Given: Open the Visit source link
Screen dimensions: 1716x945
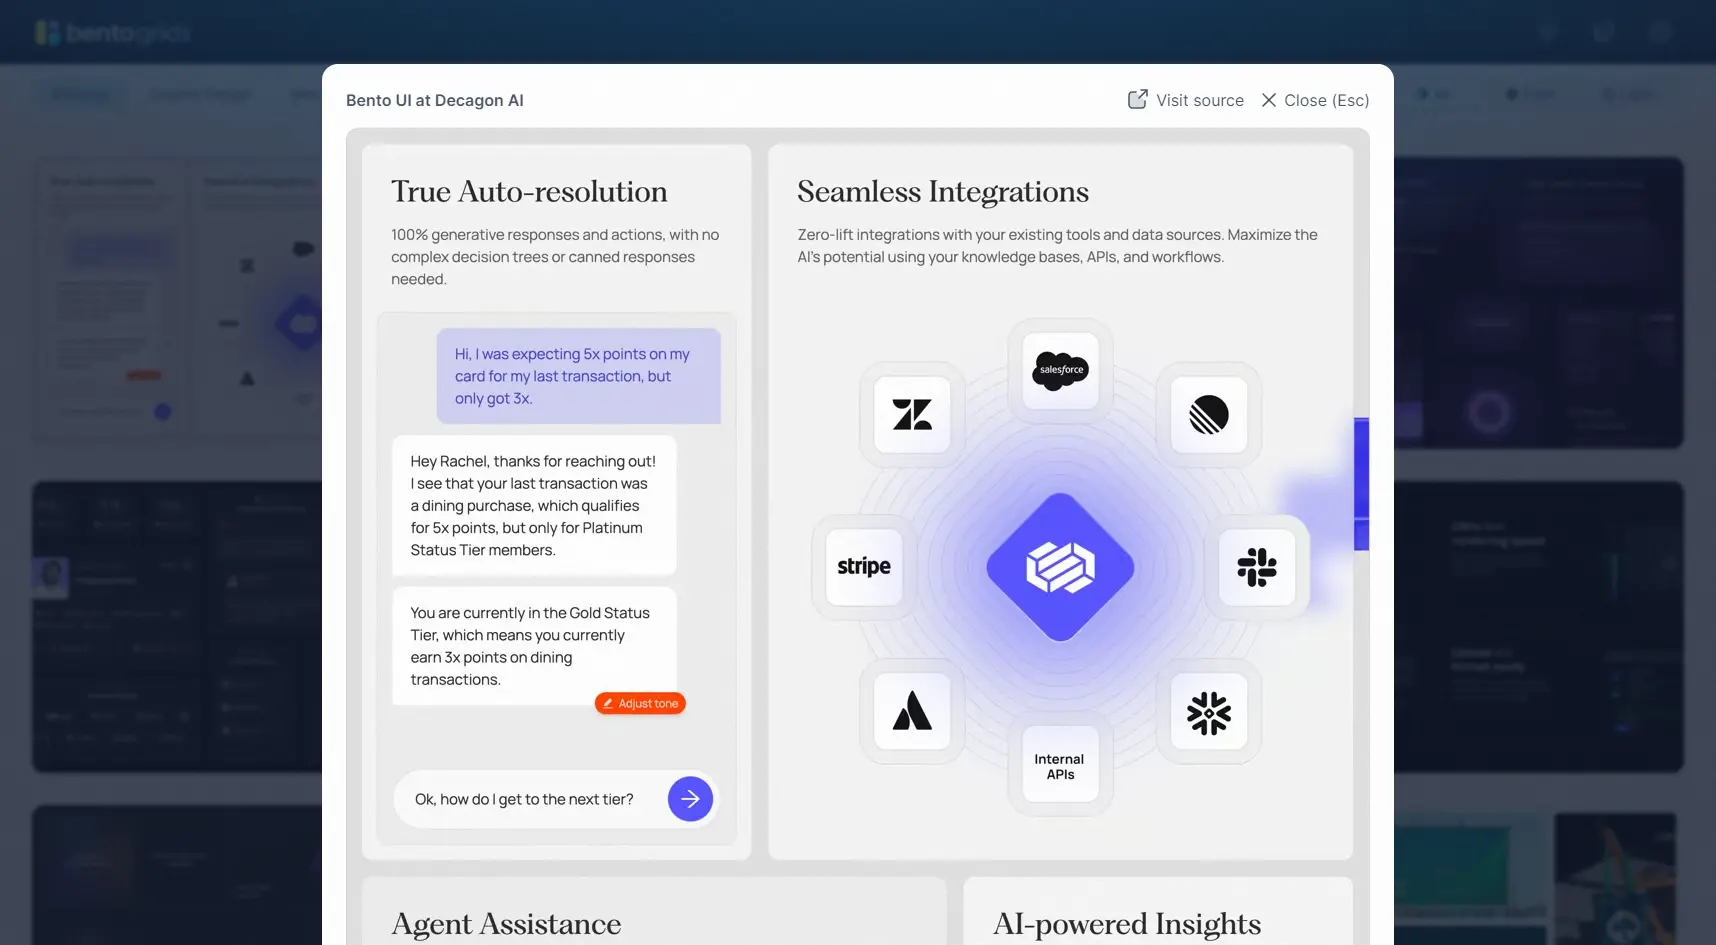Looking at the screenshot, I should [1186, 100].
